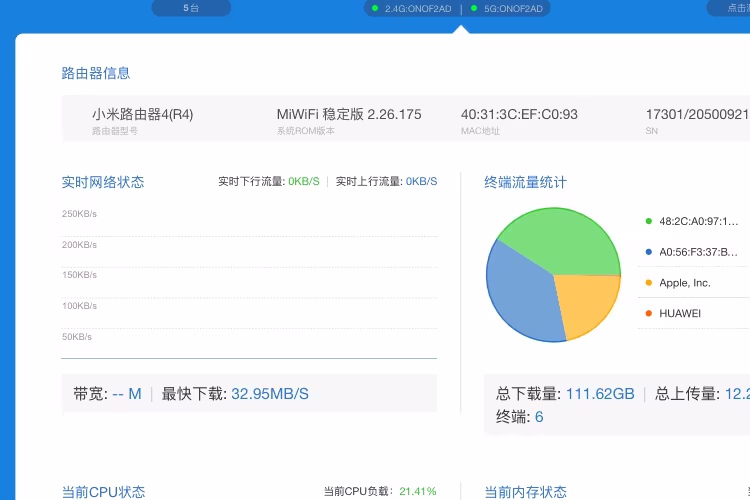
Task: Click the 50KB/s chart axis label
Action: (77, 337)
